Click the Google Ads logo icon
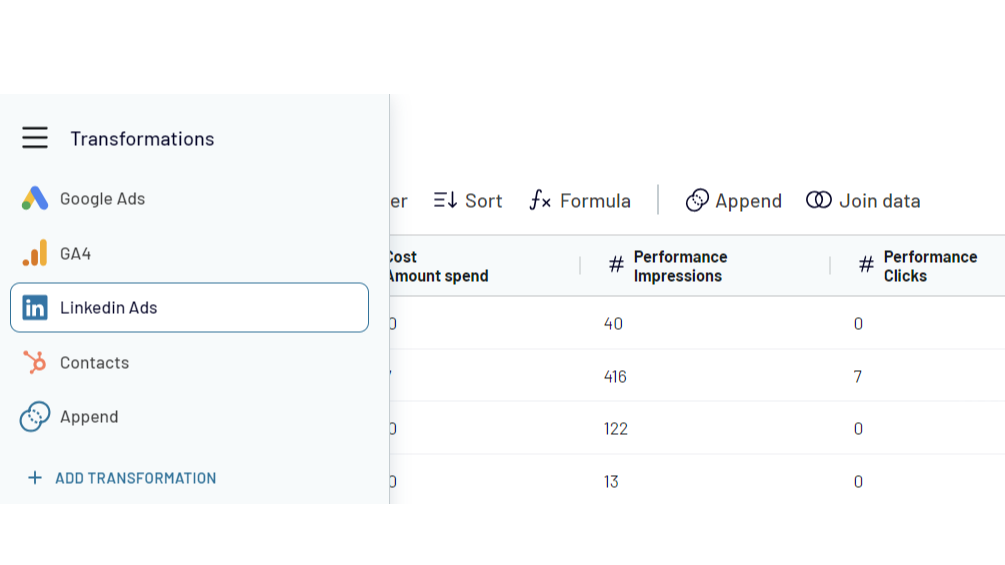The image size is (1005, 565). coord(35,199)
